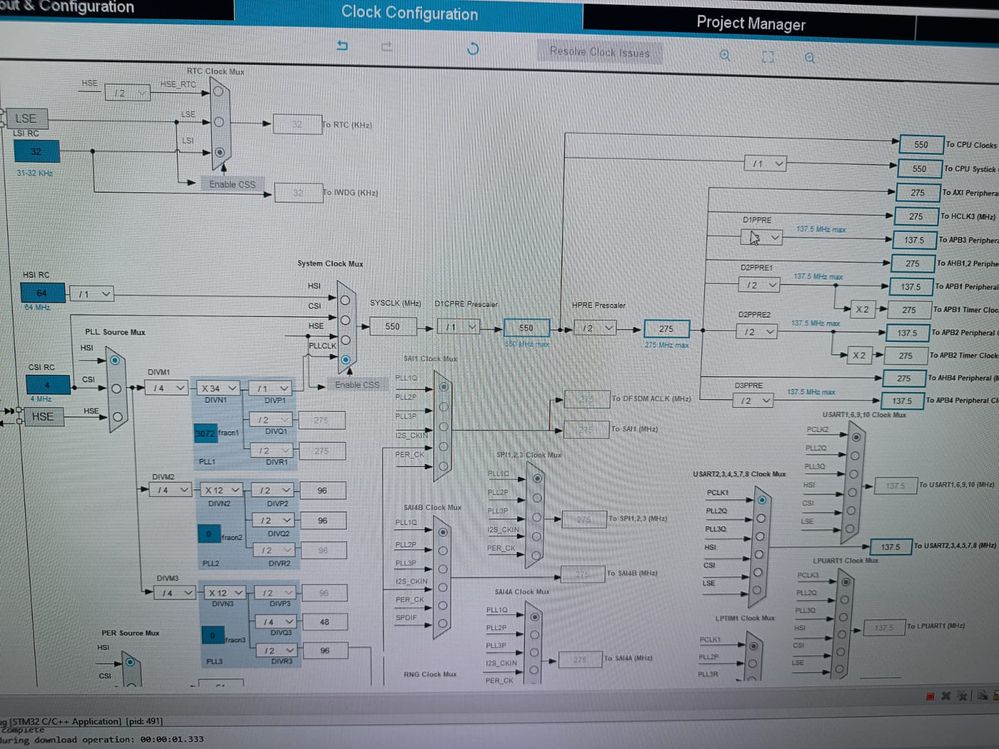
Task: Open the HPRE Prescaler /2 dropdown
Action: [594, 328]
